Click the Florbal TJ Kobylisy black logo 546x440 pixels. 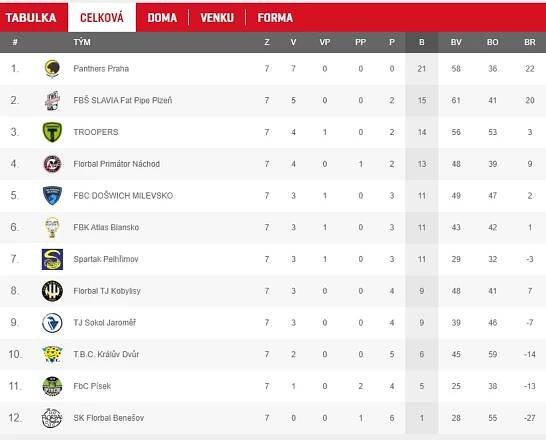click(52, 291)
